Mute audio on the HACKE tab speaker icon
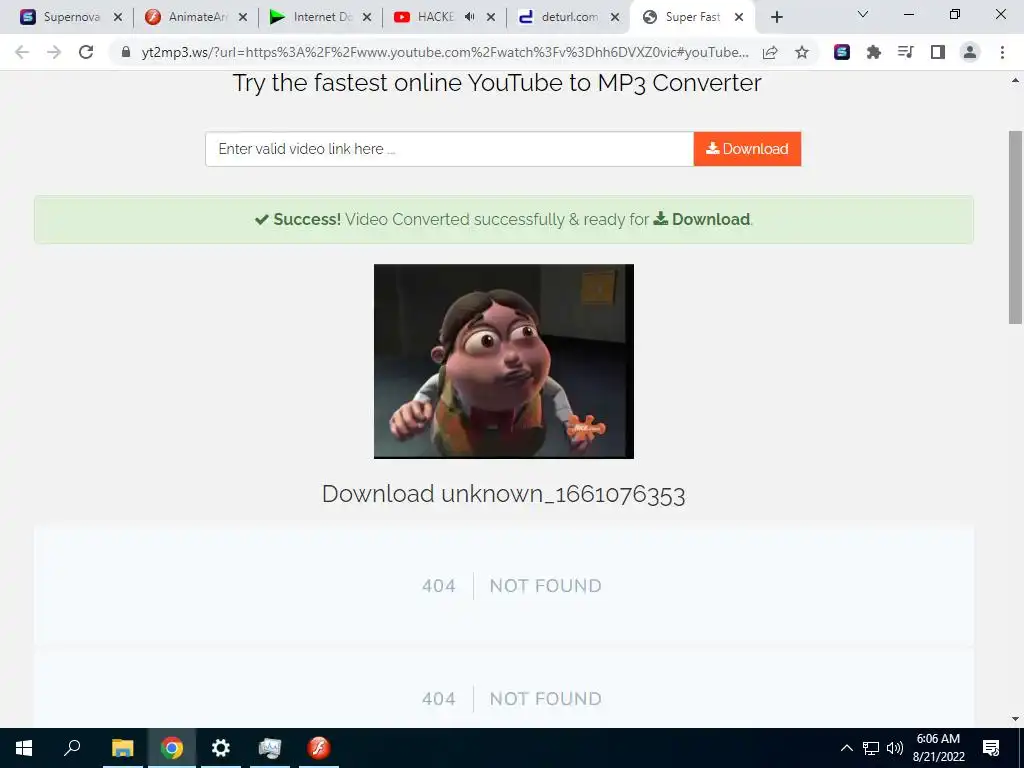 pos(470,17)
